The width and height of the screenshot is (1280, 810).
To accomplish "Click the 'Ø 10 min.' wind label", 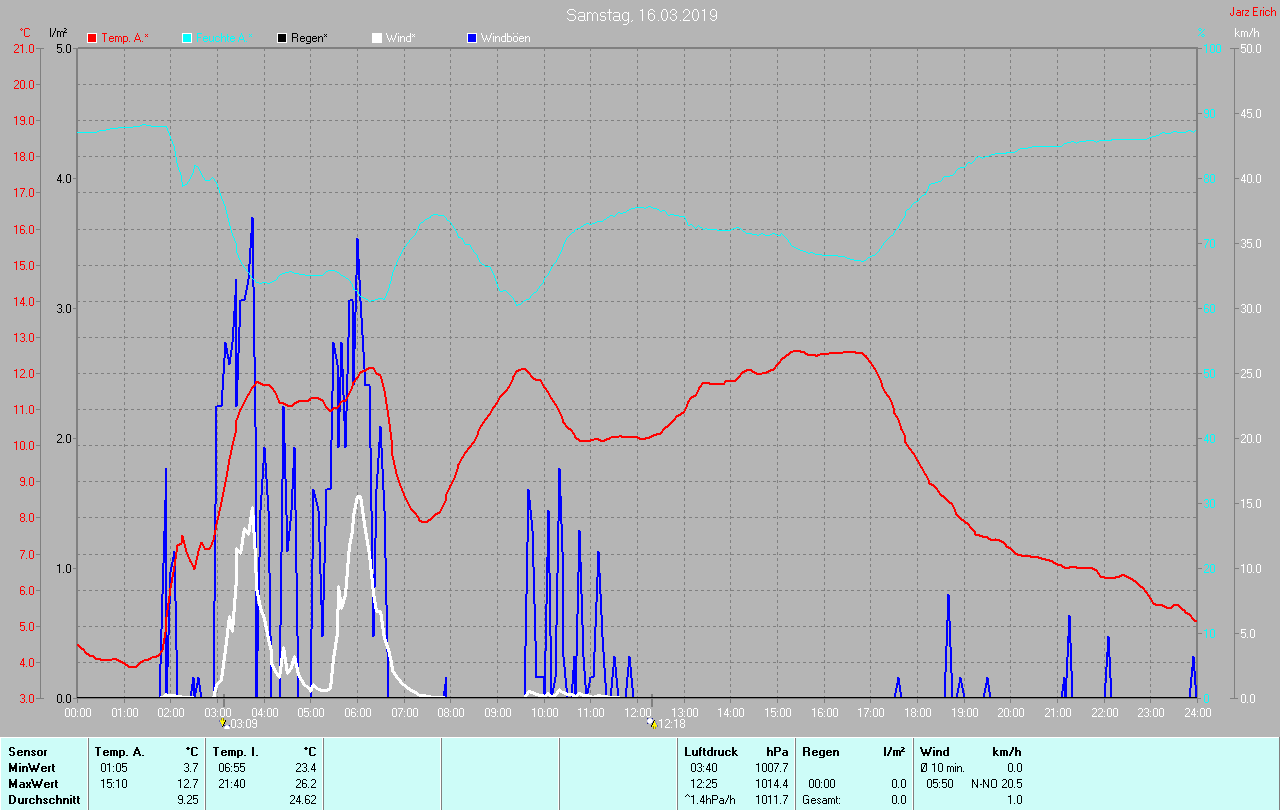I will point(942,767).
